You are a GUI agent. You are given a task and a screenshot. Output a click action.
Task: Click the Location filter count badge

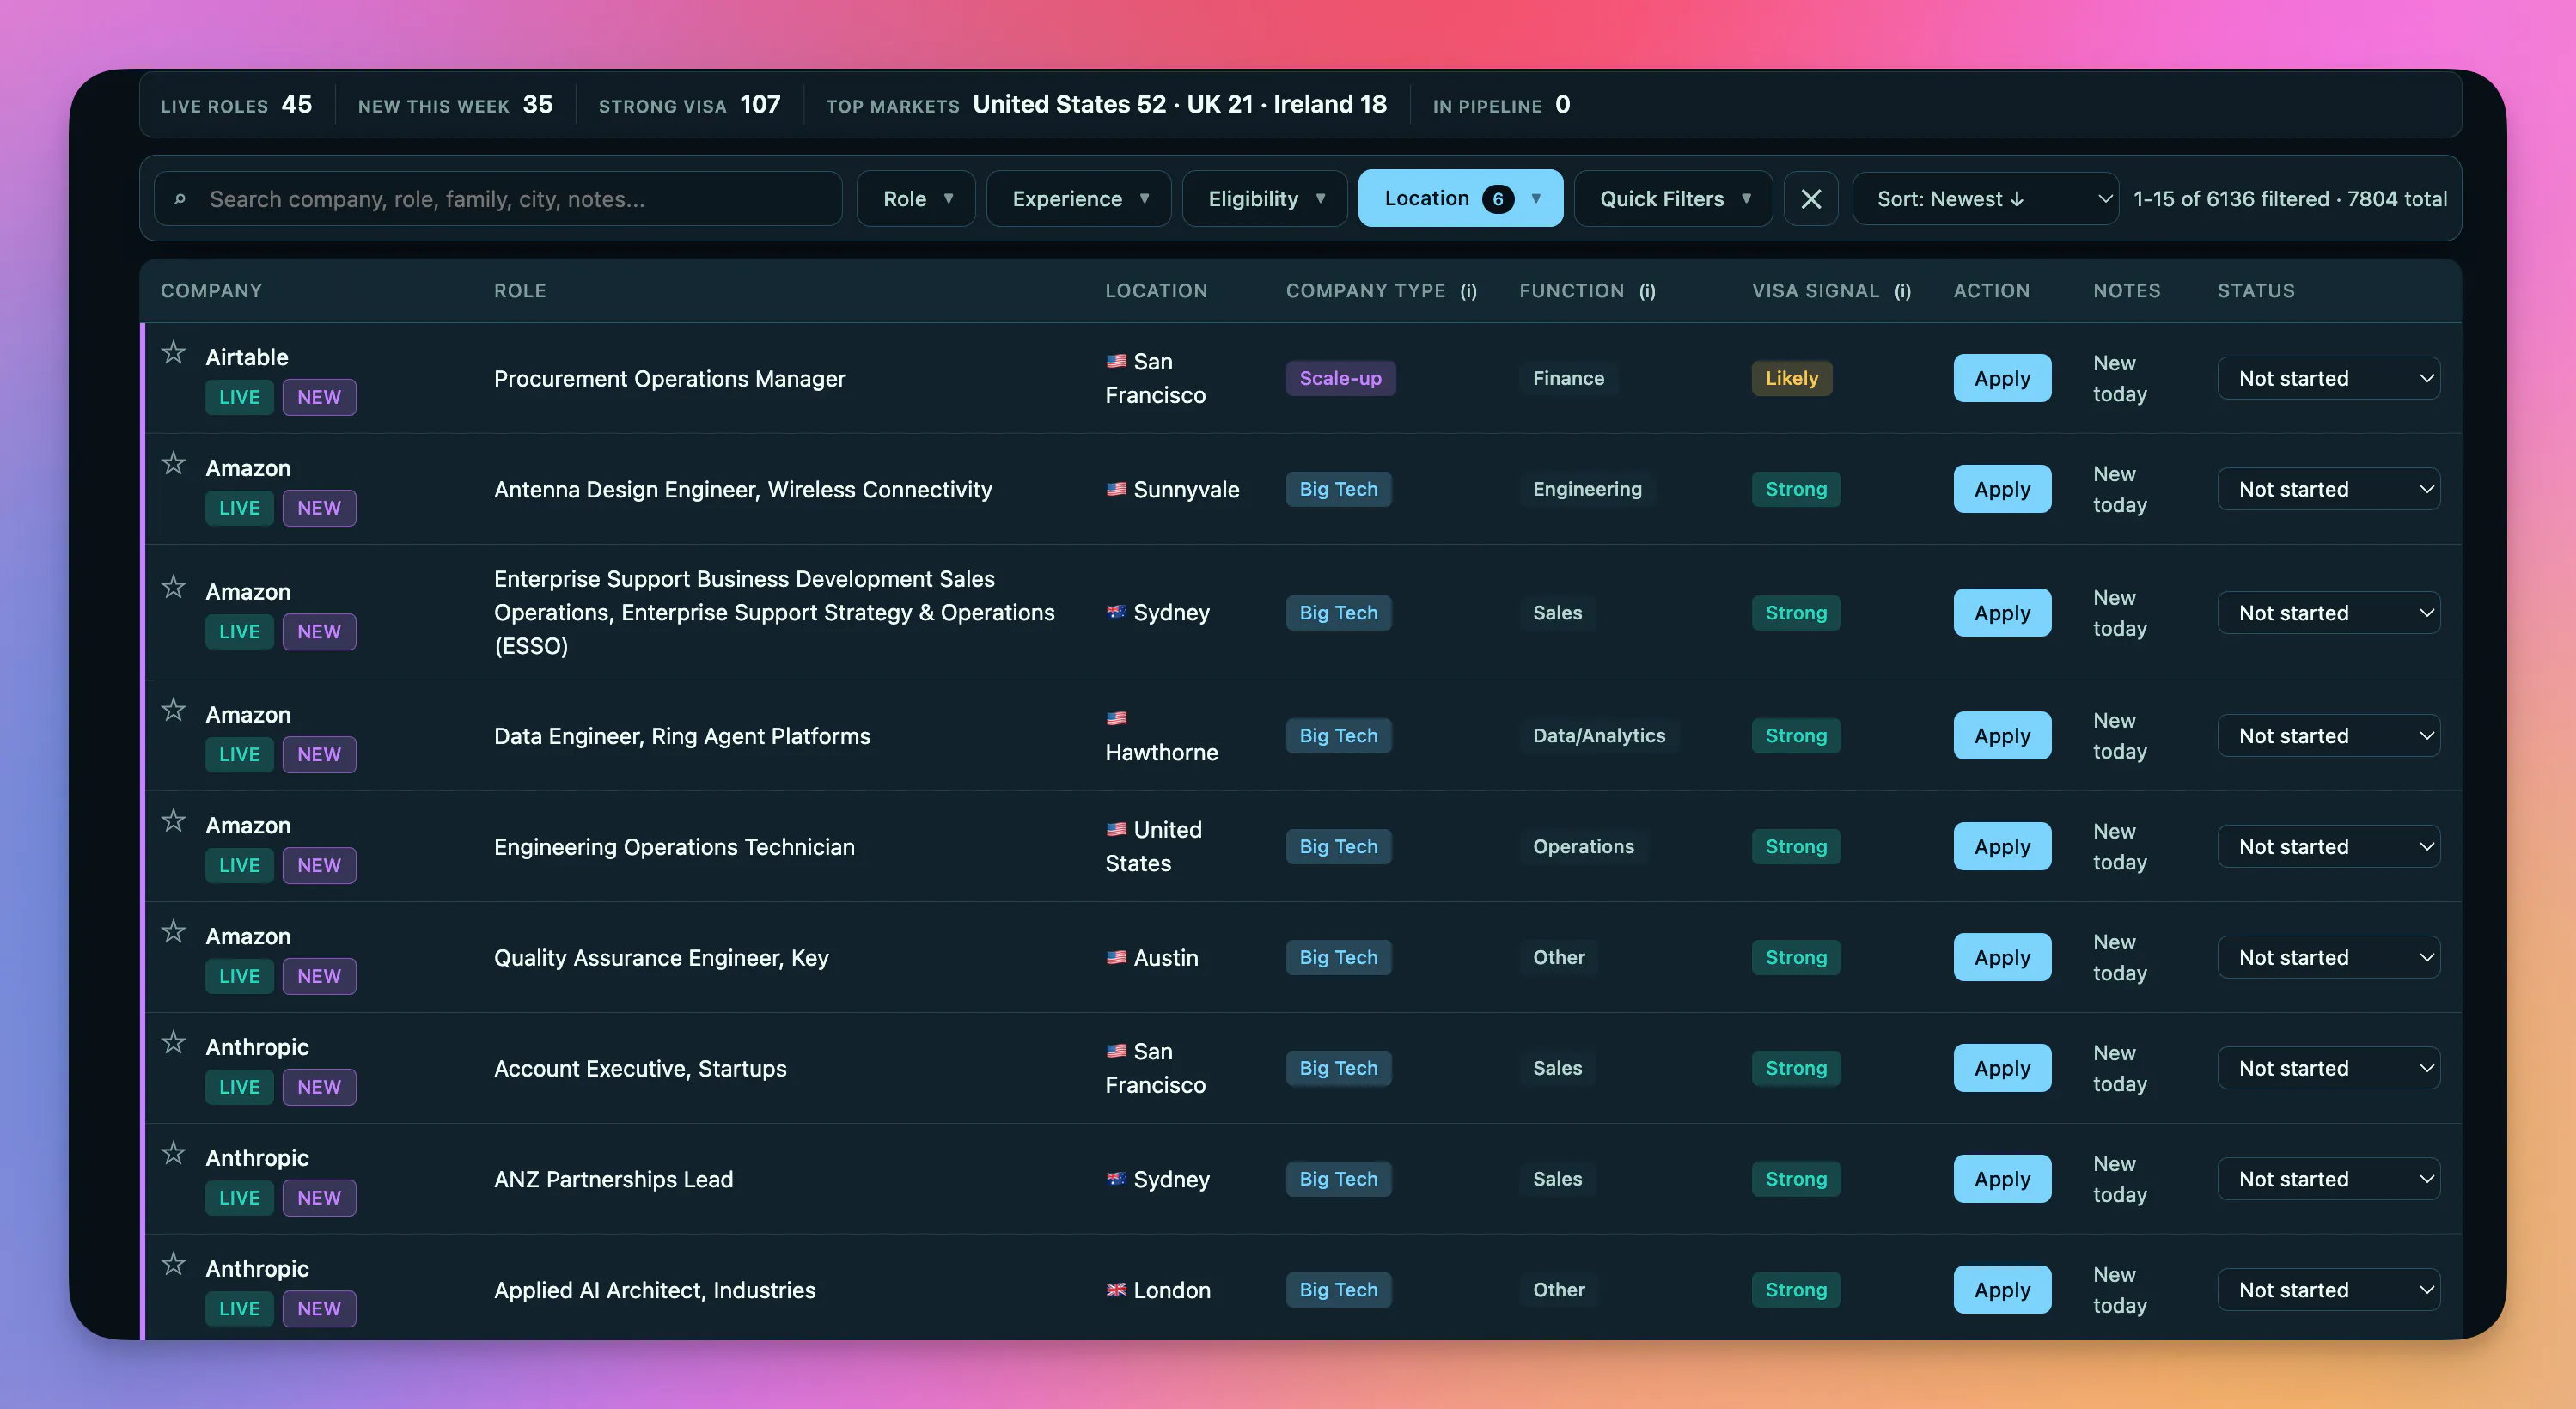(1497, 199)
